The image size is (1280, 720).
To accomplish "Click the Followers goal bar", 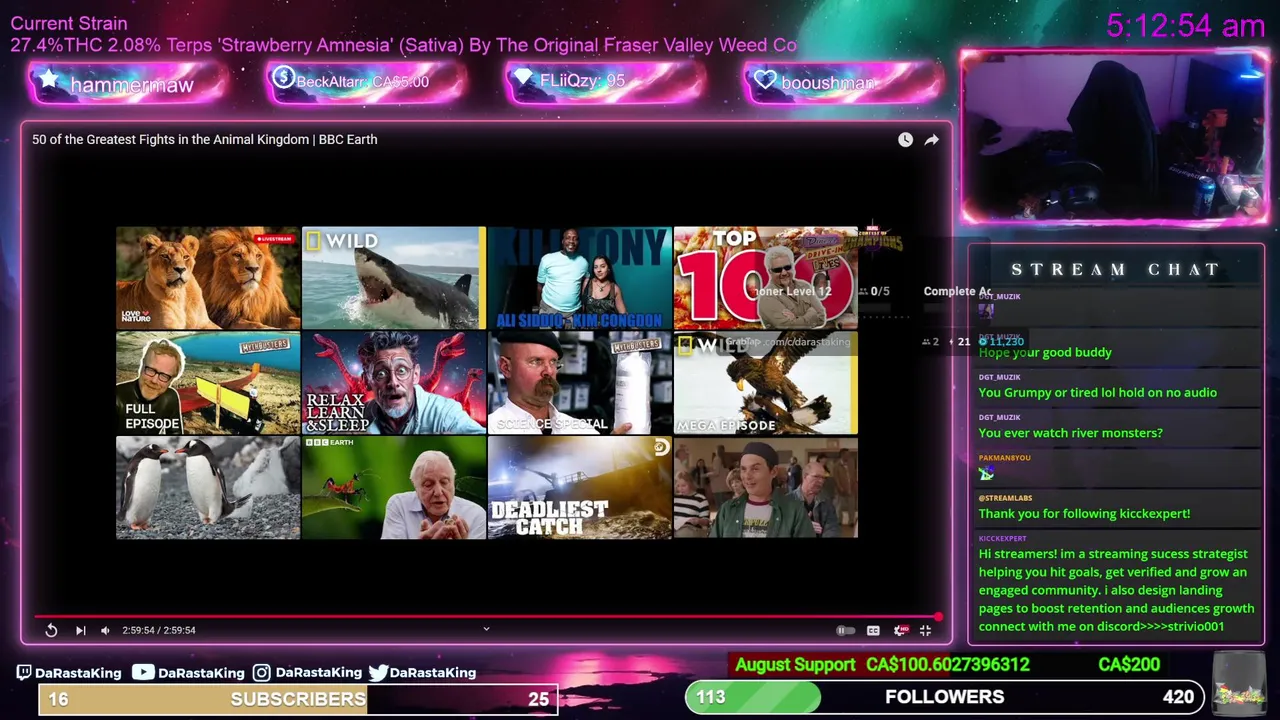I will coord(944,697).
